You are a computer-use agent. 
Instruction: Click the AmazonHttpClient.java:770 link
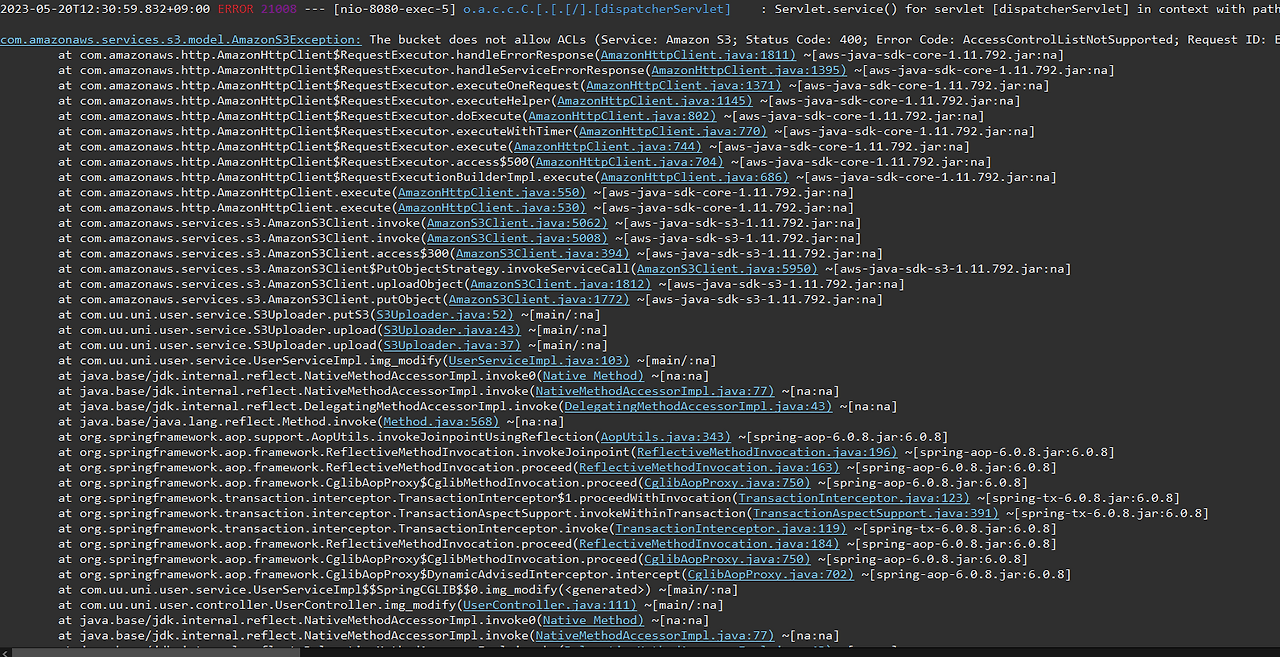click(x=672, y=131)
